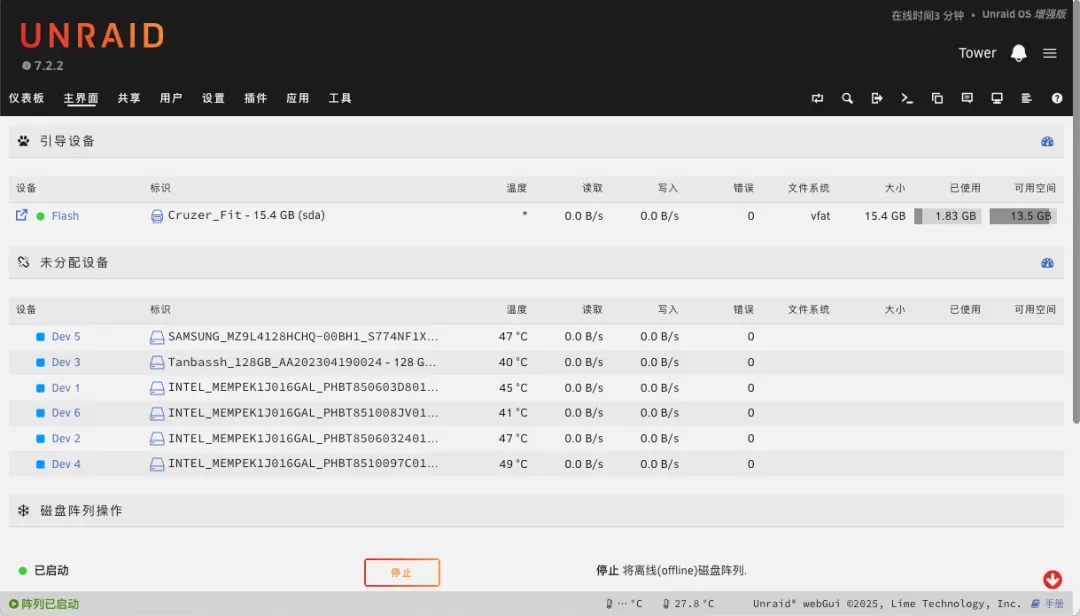The height and width of the screenshot is (616, 1080).
Task: Open the 仪表板 menu tab
Action: (x=27, y=98)
